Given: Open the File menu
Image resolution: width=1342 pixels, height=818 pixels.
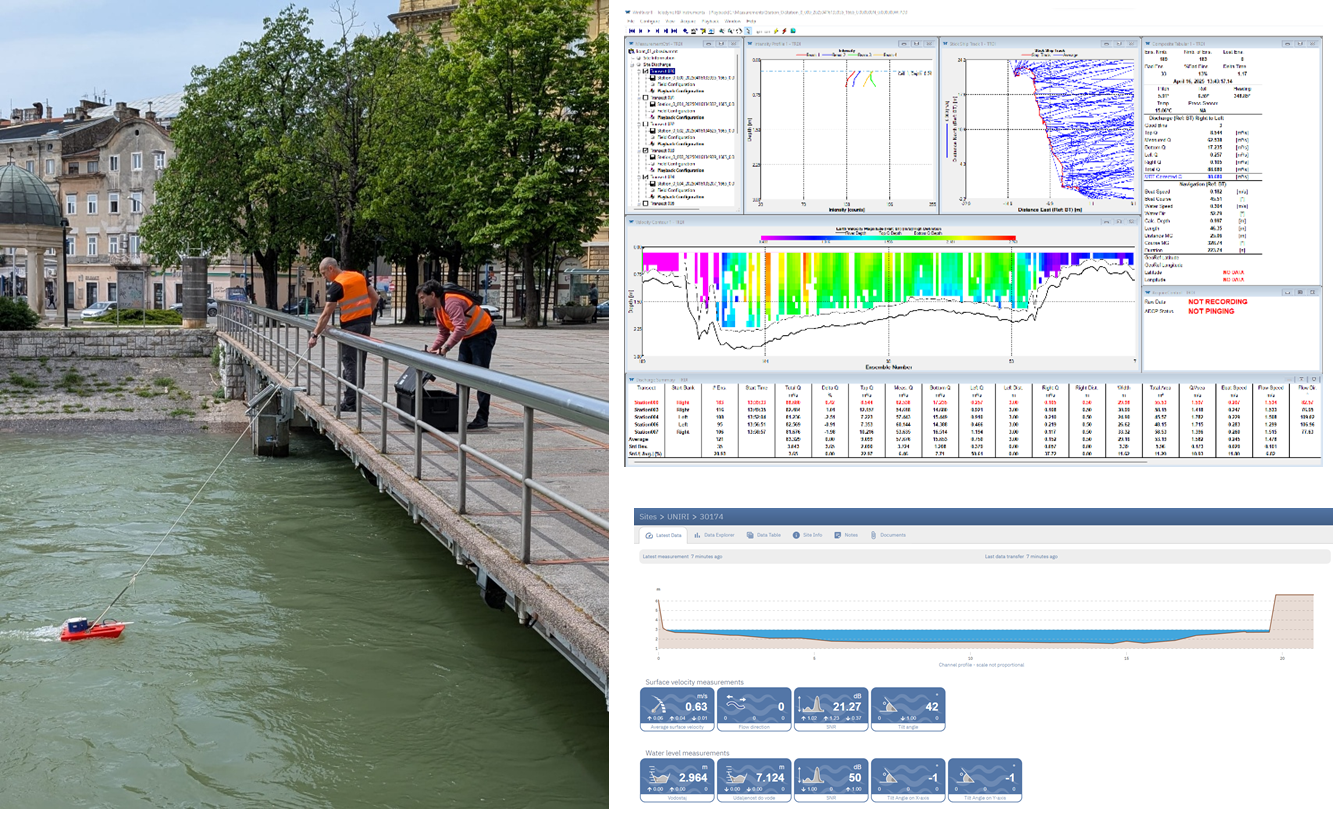Looking at the screenshot, I should 630,20.
